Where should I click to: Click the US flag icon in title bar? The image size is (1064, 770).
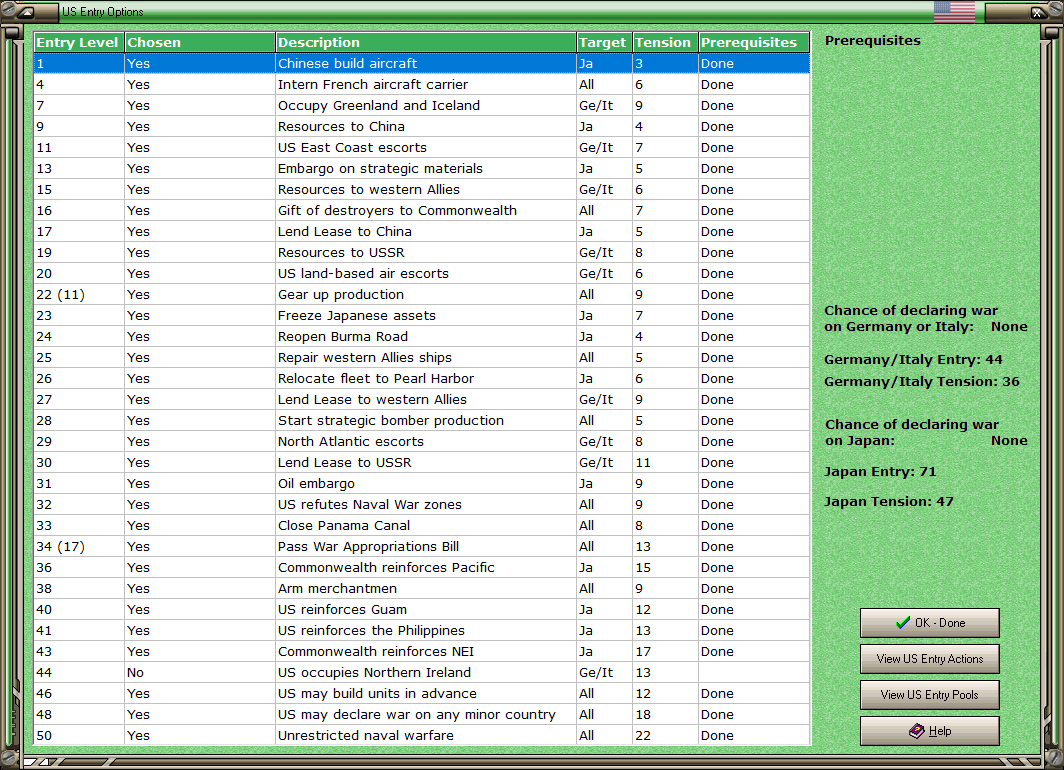point(954,12)
